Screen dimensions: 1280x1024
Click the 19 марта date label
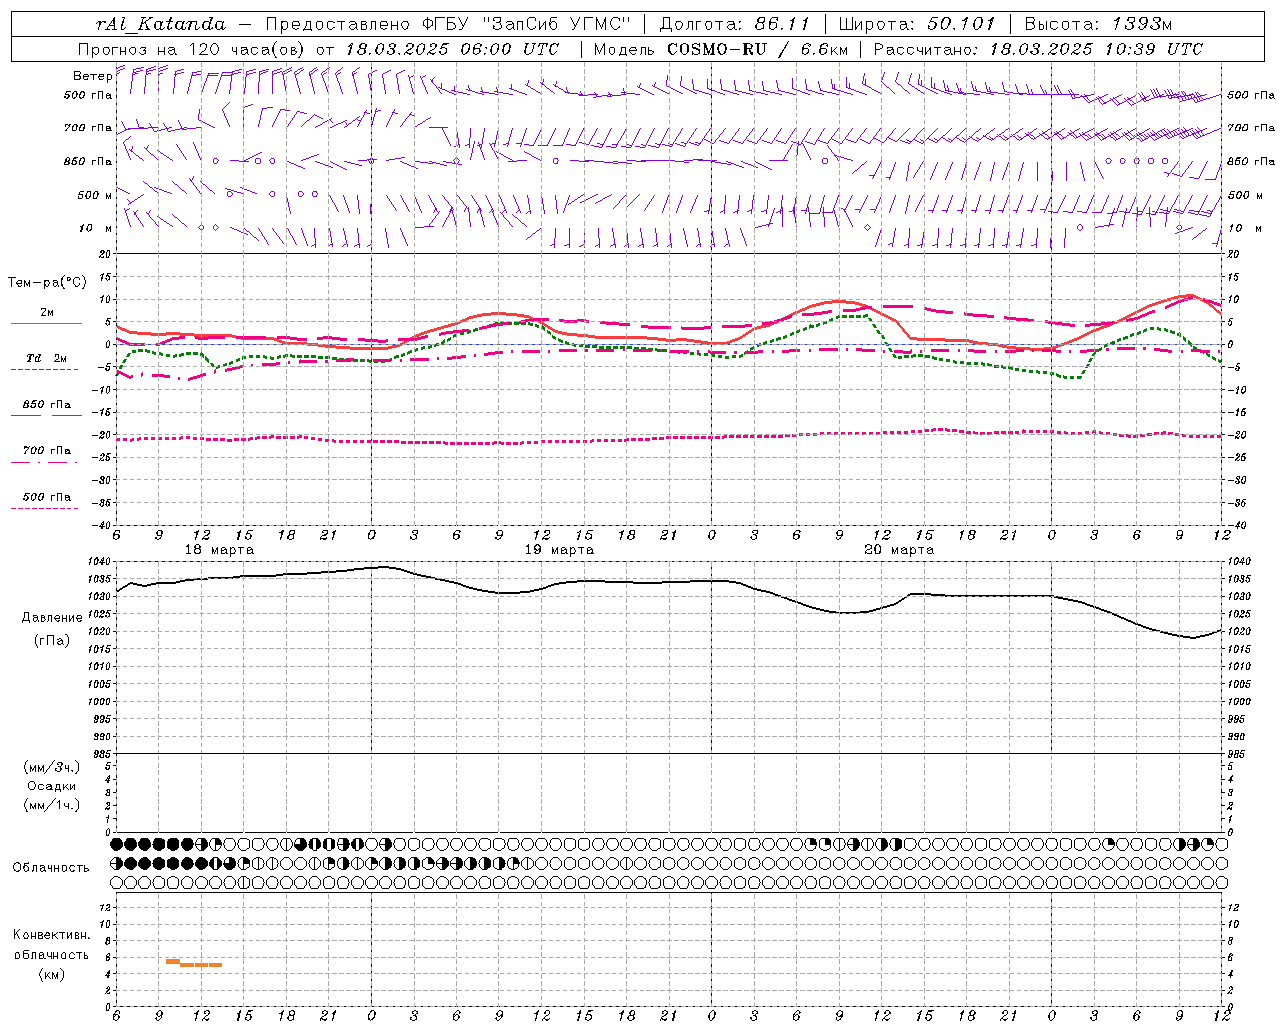559,550
